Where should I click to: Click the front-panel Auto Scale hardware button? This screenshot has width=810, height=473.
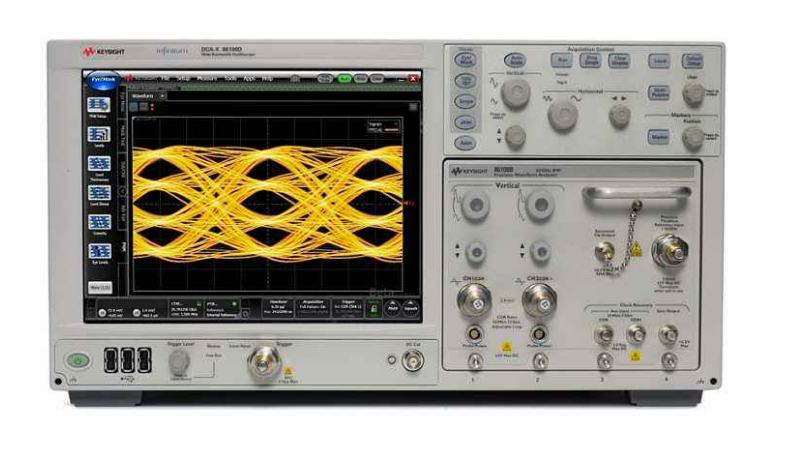515,60
